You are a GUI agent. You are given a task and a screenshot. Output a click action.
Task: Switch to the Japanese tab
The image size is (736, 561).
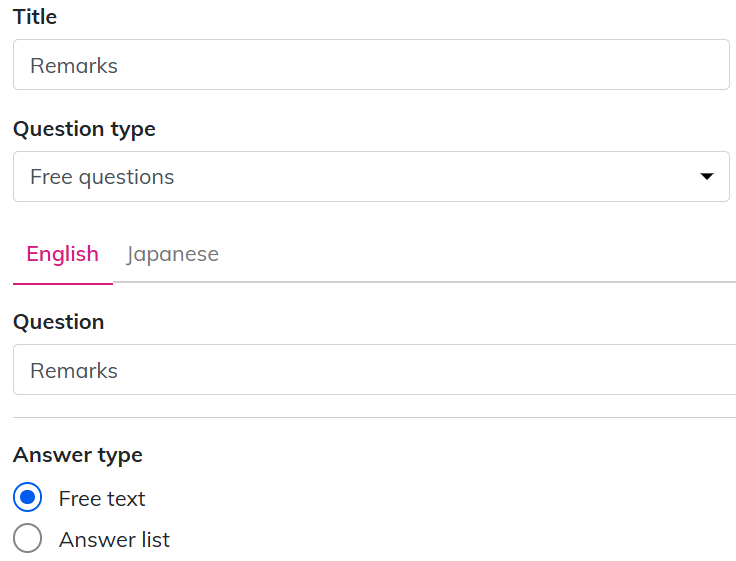coord(172,254)
